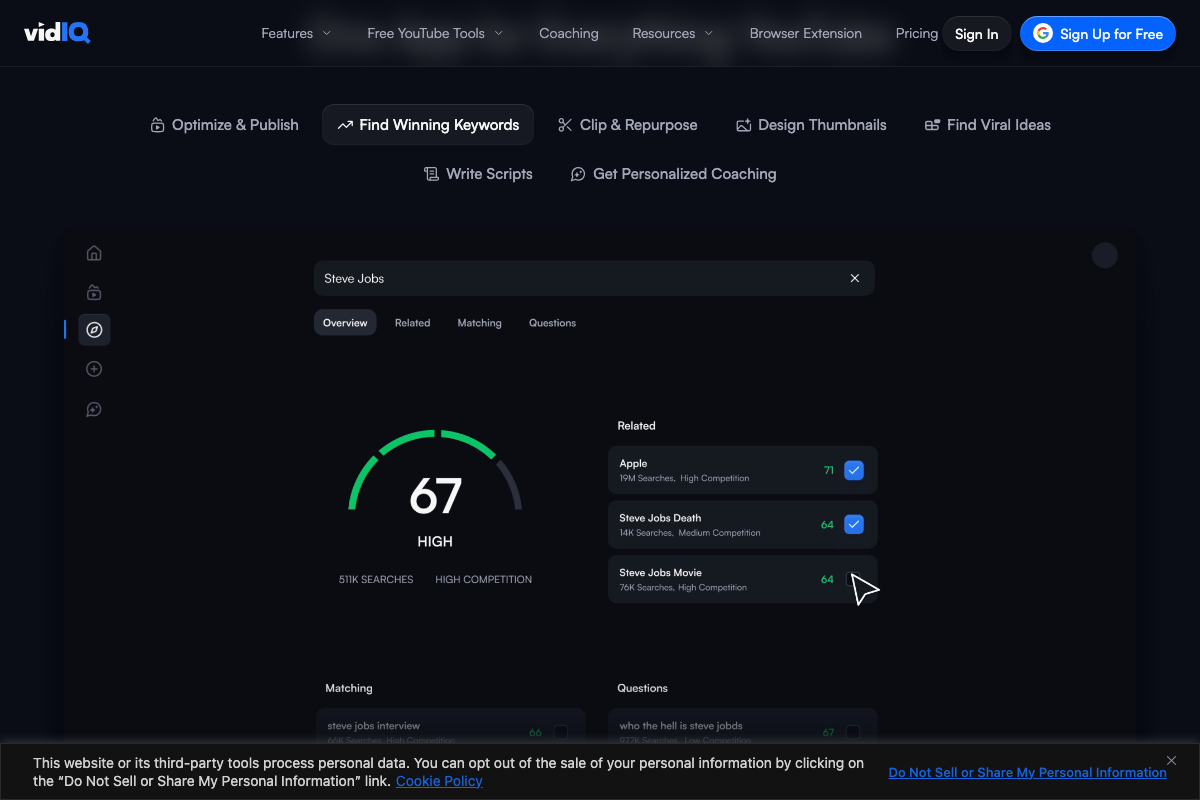Switch to the Matching tab
Viewport: 1200px width, 800px height.
tap(480, 323)
